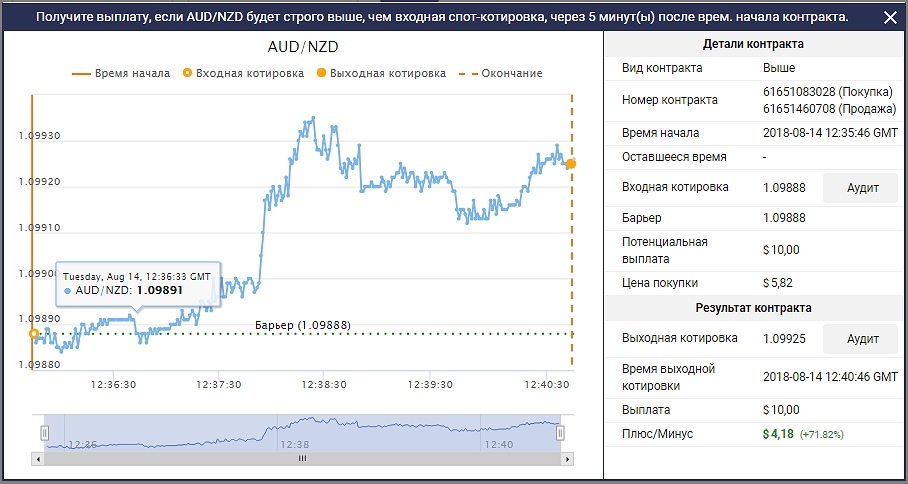Click the Барьер (1.09888) line label
908x484 pixels.
click(303, 325)
